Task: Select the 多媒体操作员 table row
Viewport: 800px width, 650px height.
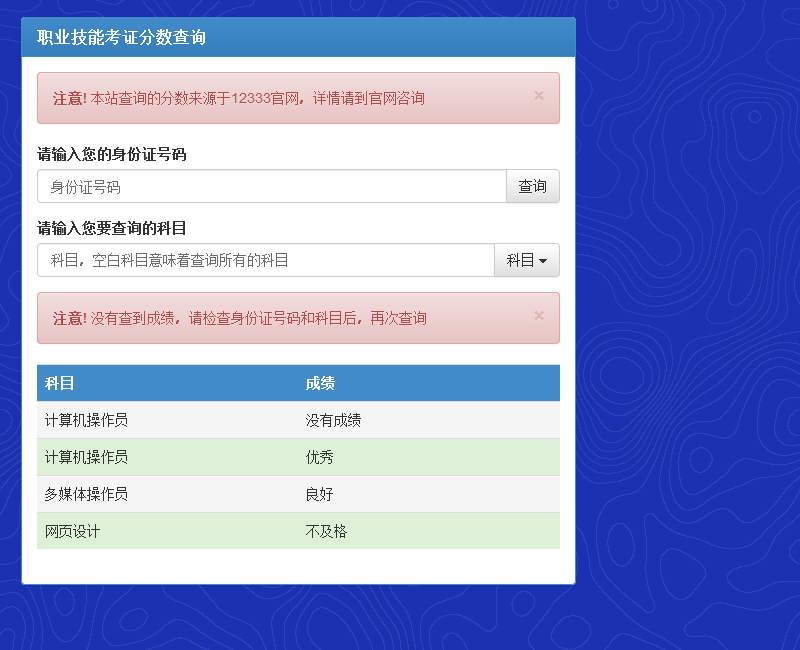Action: point(298,494)
